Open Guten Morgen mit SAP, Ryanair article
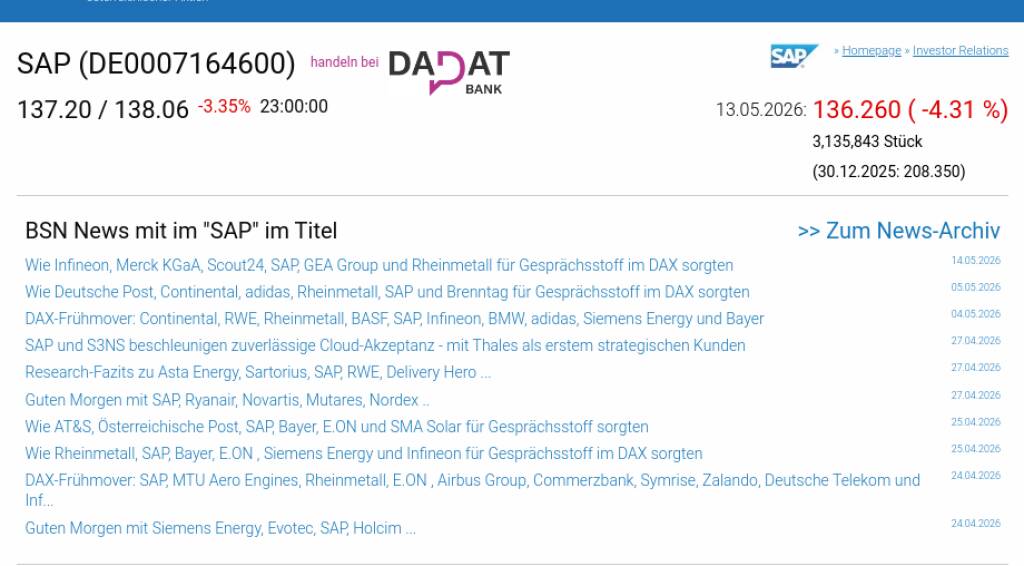The width and height of the screenshot is (1024, 566). [x=227, y=400]
